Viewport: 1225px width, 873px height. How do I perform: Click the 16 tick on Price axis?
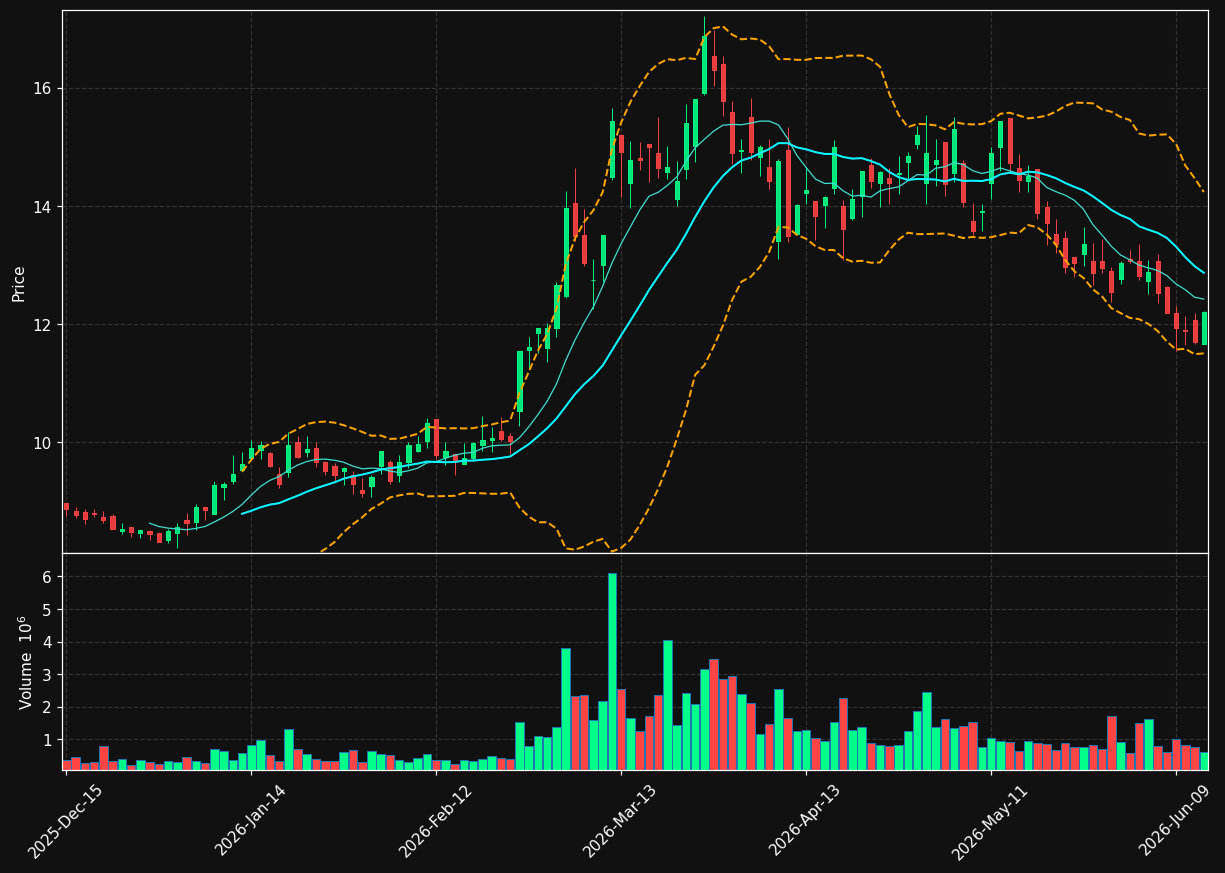point(43,89)
